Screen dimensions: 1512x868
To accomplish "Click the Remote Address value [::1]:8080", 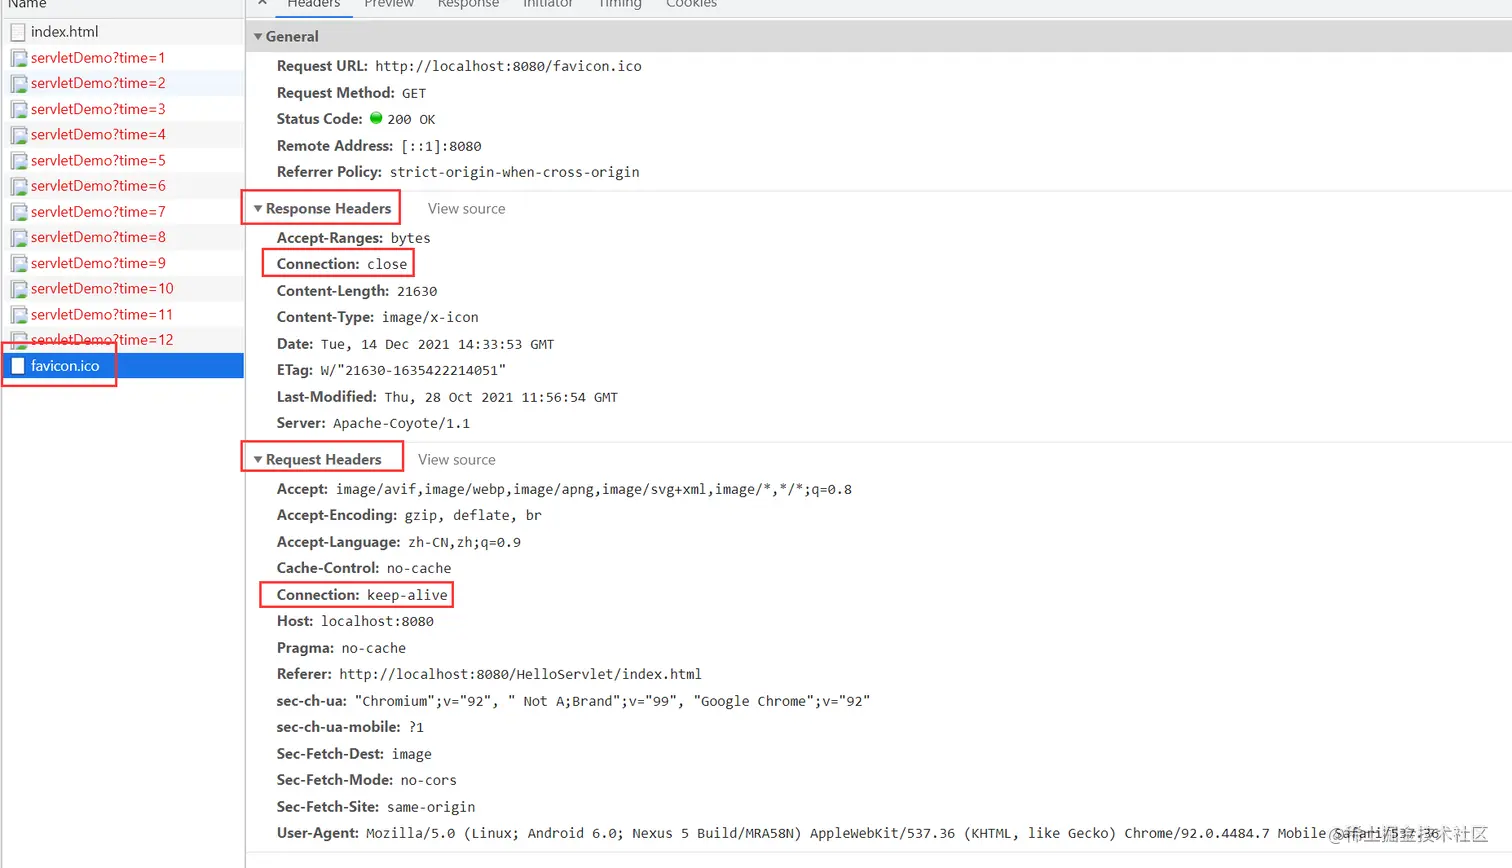I will tap(441, 146).
